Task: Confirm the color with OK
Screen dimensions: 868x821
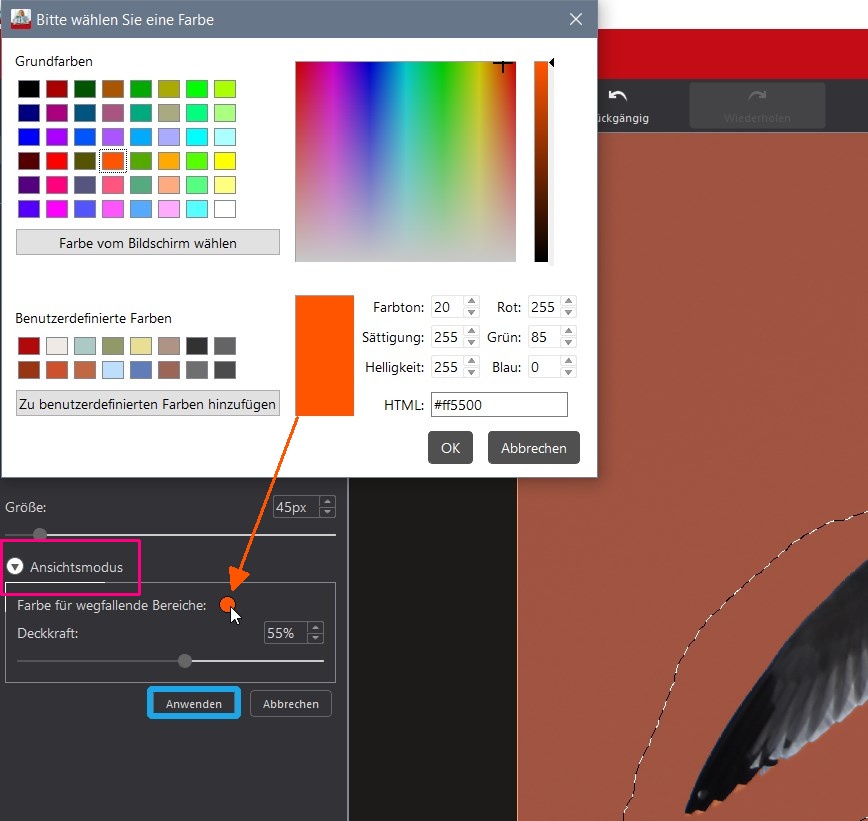Action: point(450,447)
